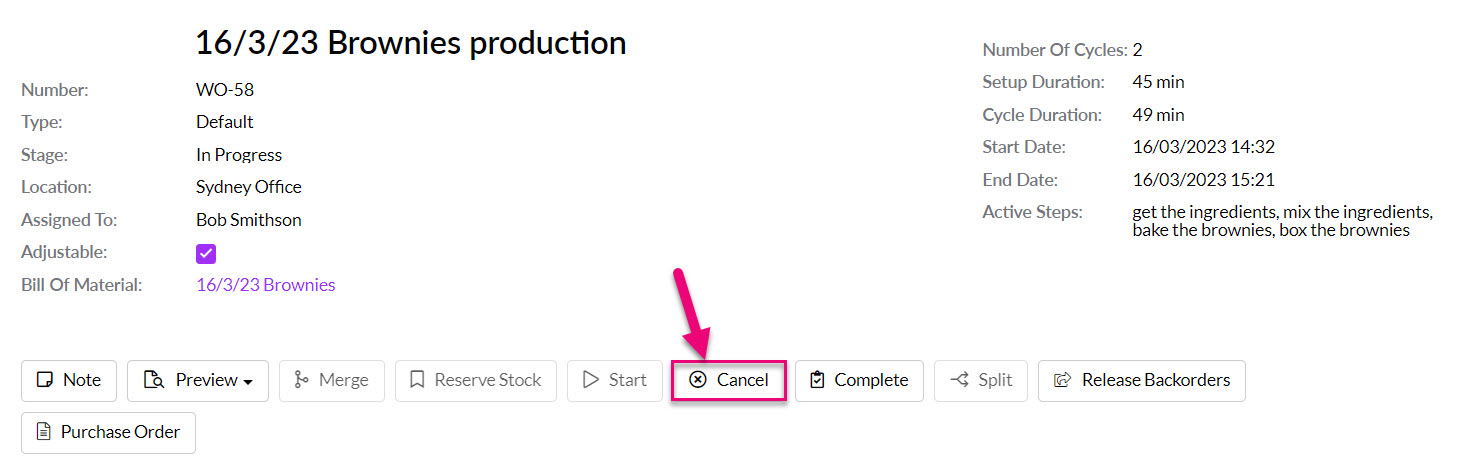Click the WO-58 work order number
Viewport: 1457px width, 470px height.
[225, 90]
